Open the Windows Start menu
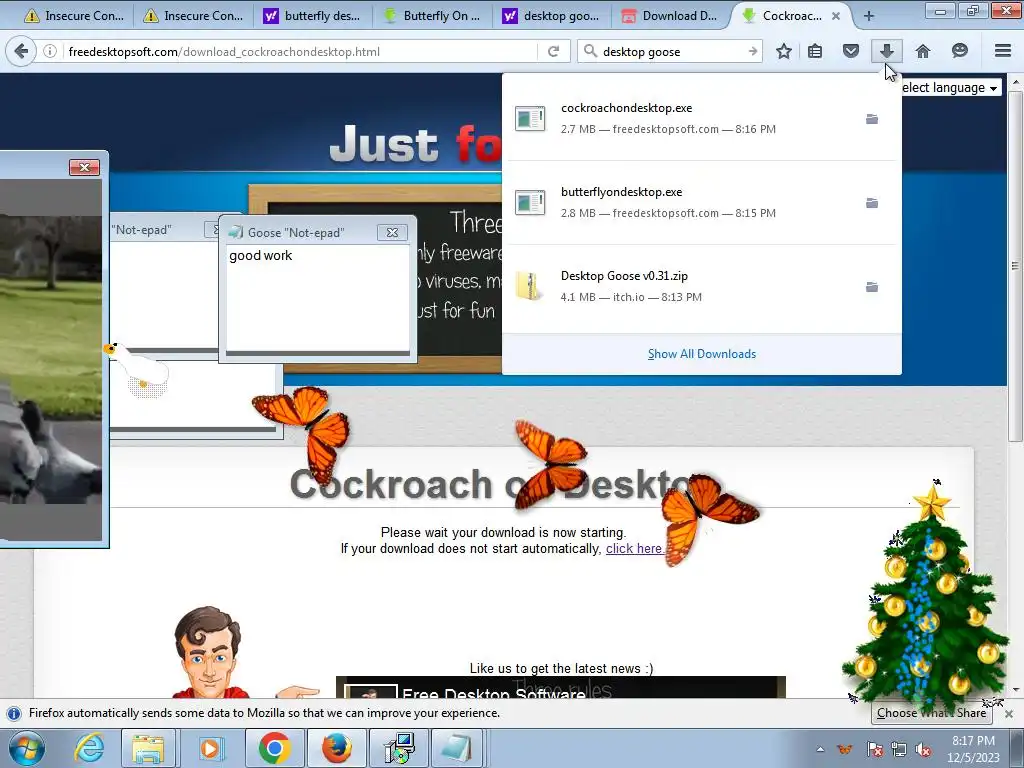This screenshot has width=1024, height=768. (x=27, y=748)
